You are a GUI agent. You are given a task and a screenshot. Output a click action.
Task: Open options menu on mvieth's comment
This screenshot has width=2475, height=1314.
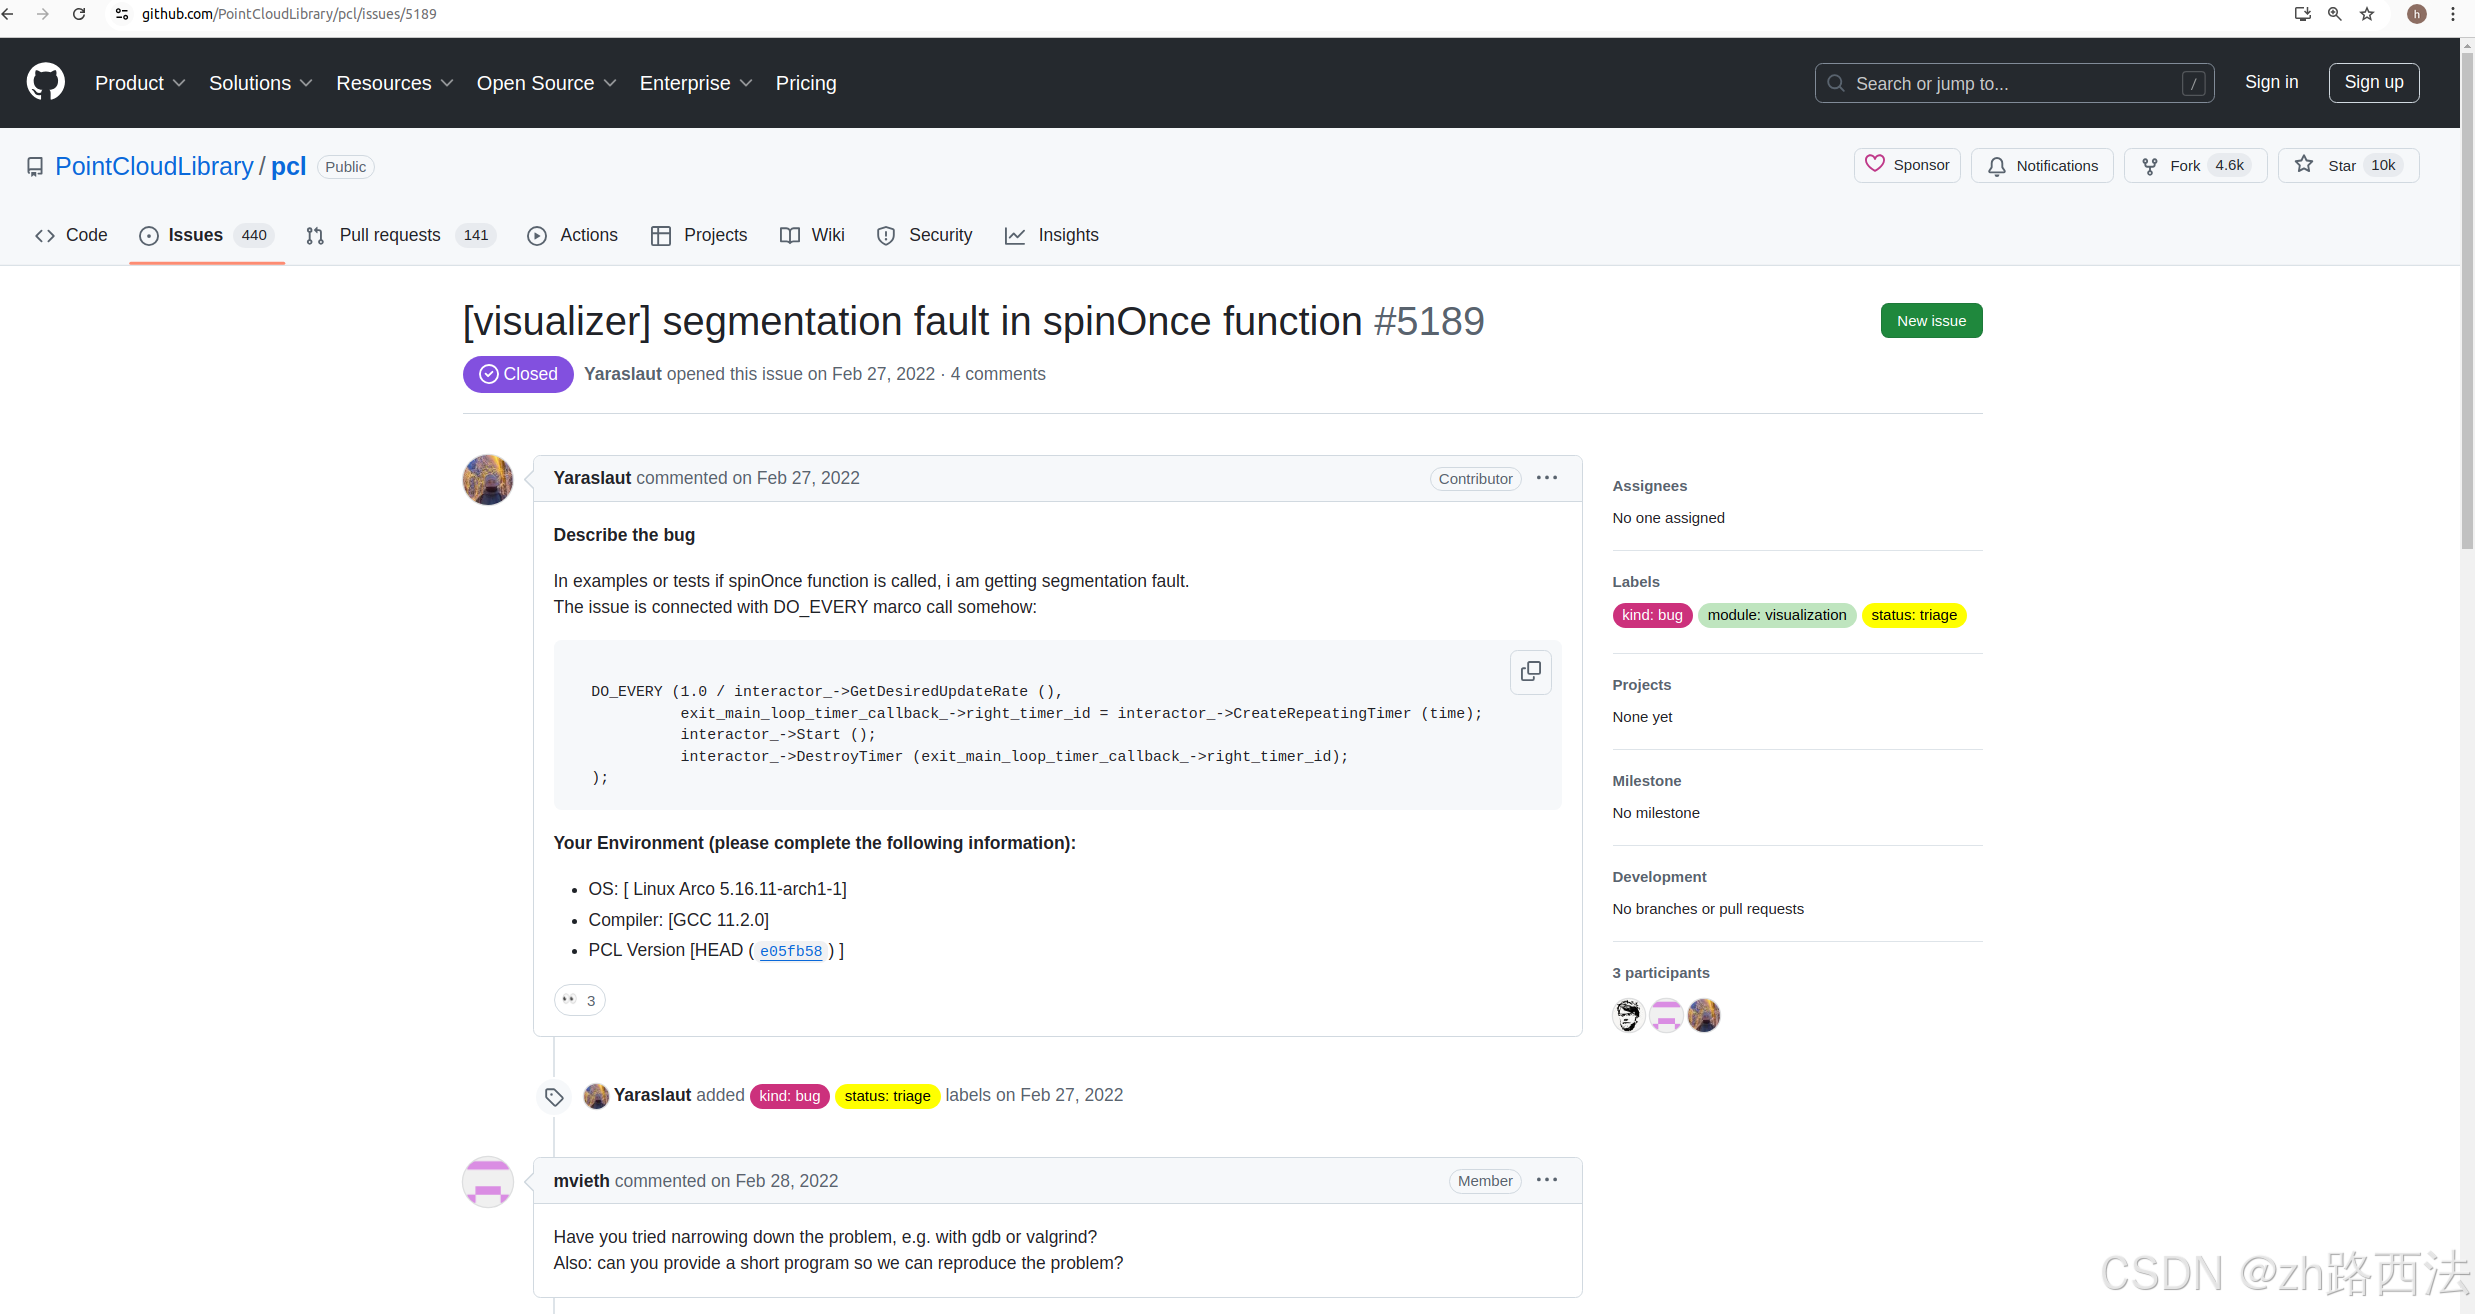1546,1180
